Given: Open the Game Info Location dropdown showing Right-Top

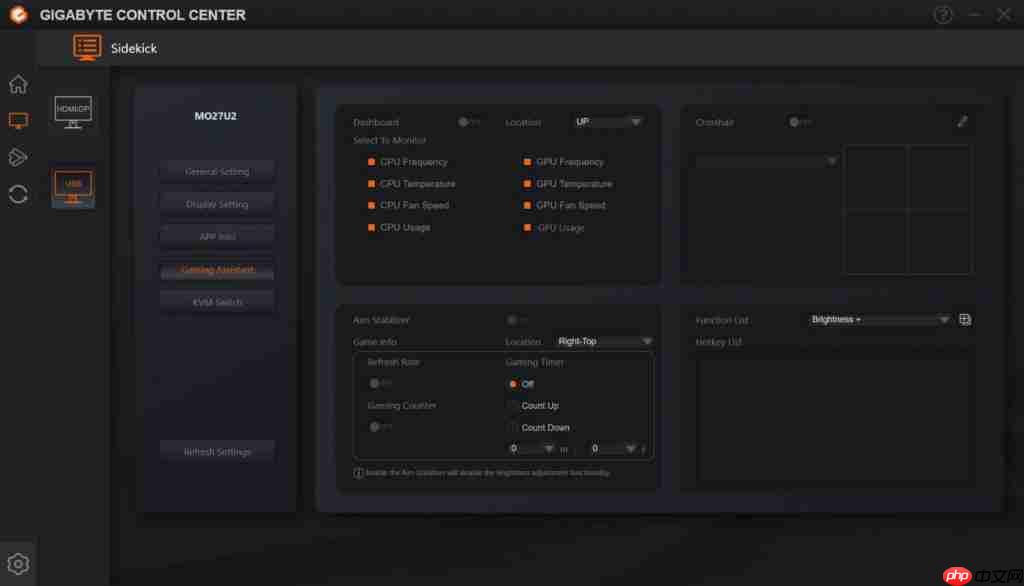Looking at the screenshot, I should coord(603,342).
